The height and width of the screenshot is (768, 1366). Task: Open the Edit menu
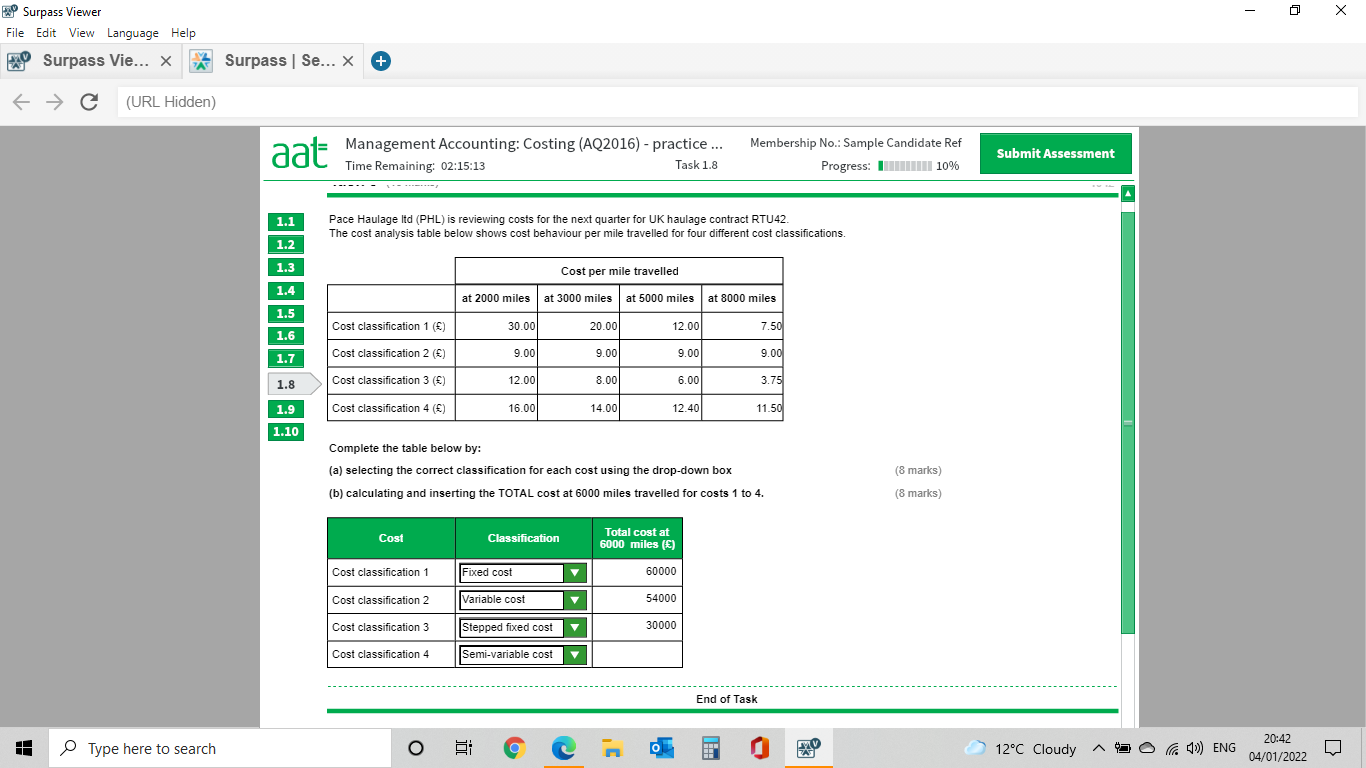(x=47, y=33)
